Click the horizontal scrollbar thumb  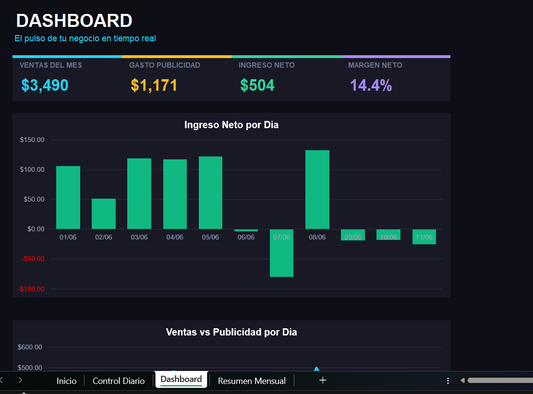(x=500, y=380)
